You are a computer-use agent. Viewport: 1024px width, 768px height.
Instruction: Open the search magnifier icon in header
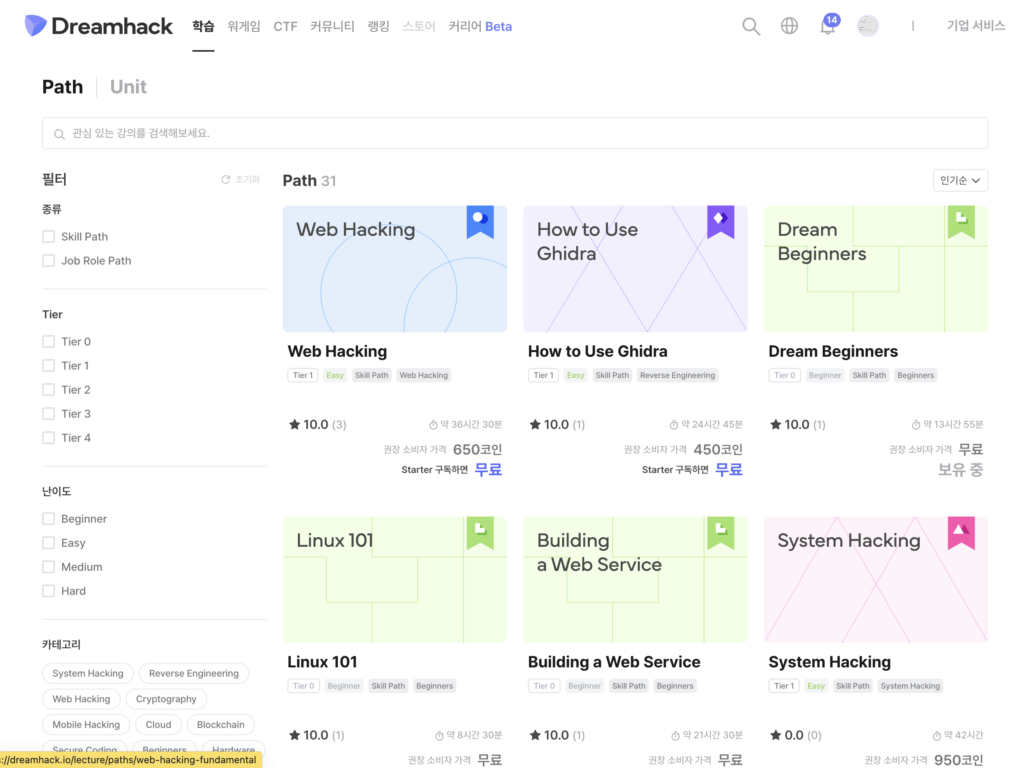pos(751,26)
